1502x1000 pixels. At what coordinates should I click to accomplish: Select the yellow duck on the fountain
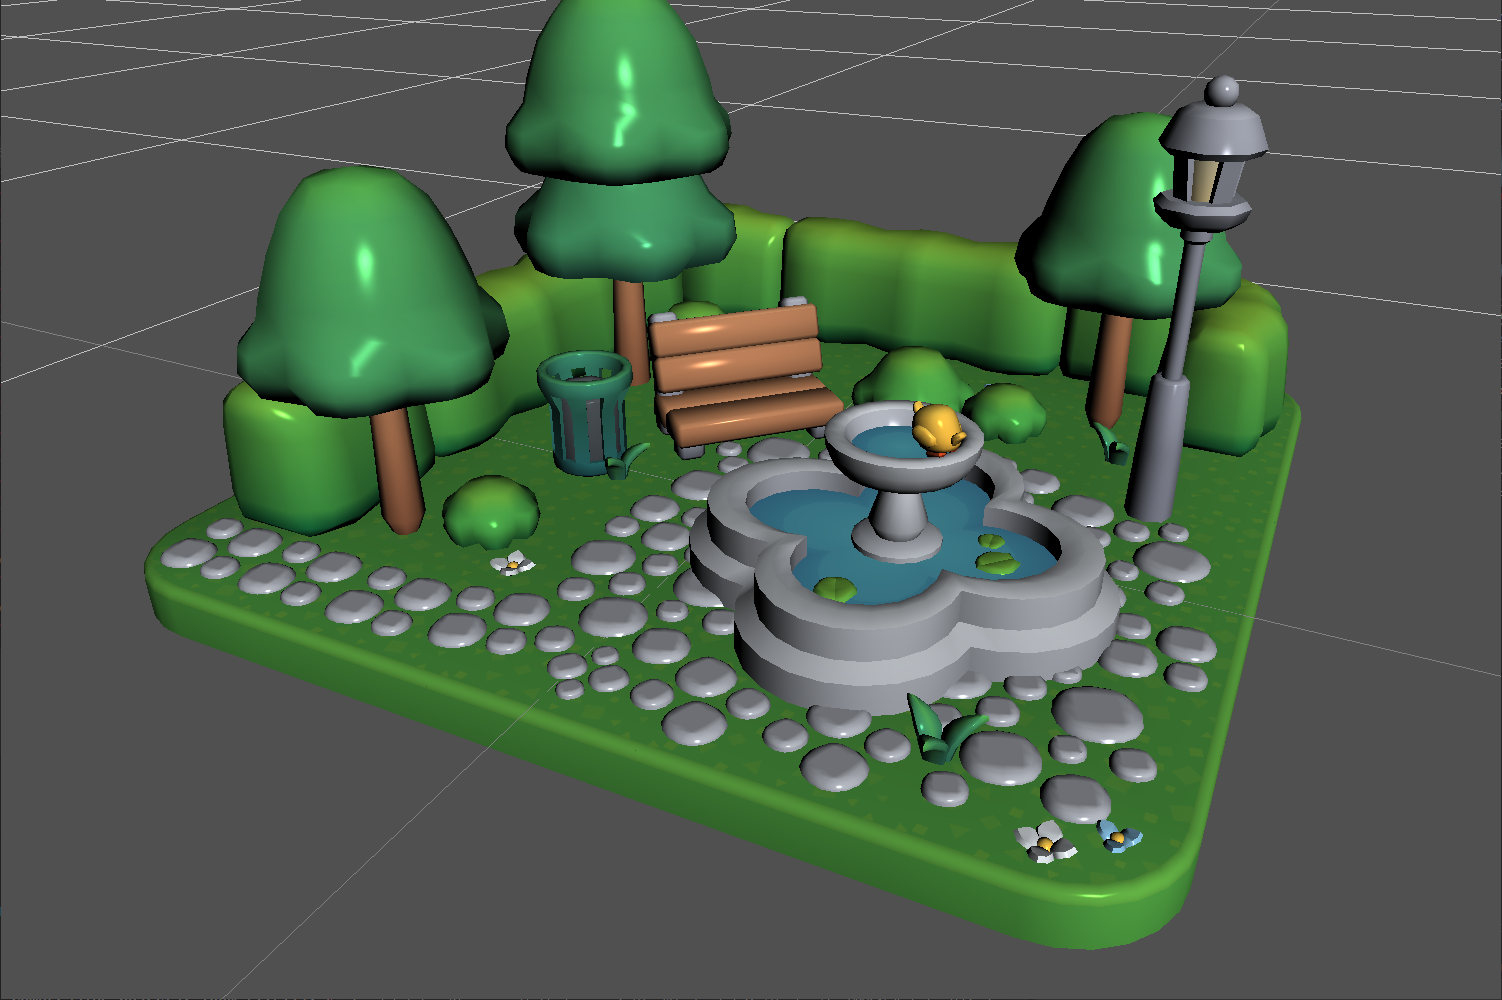coord(938,428)
